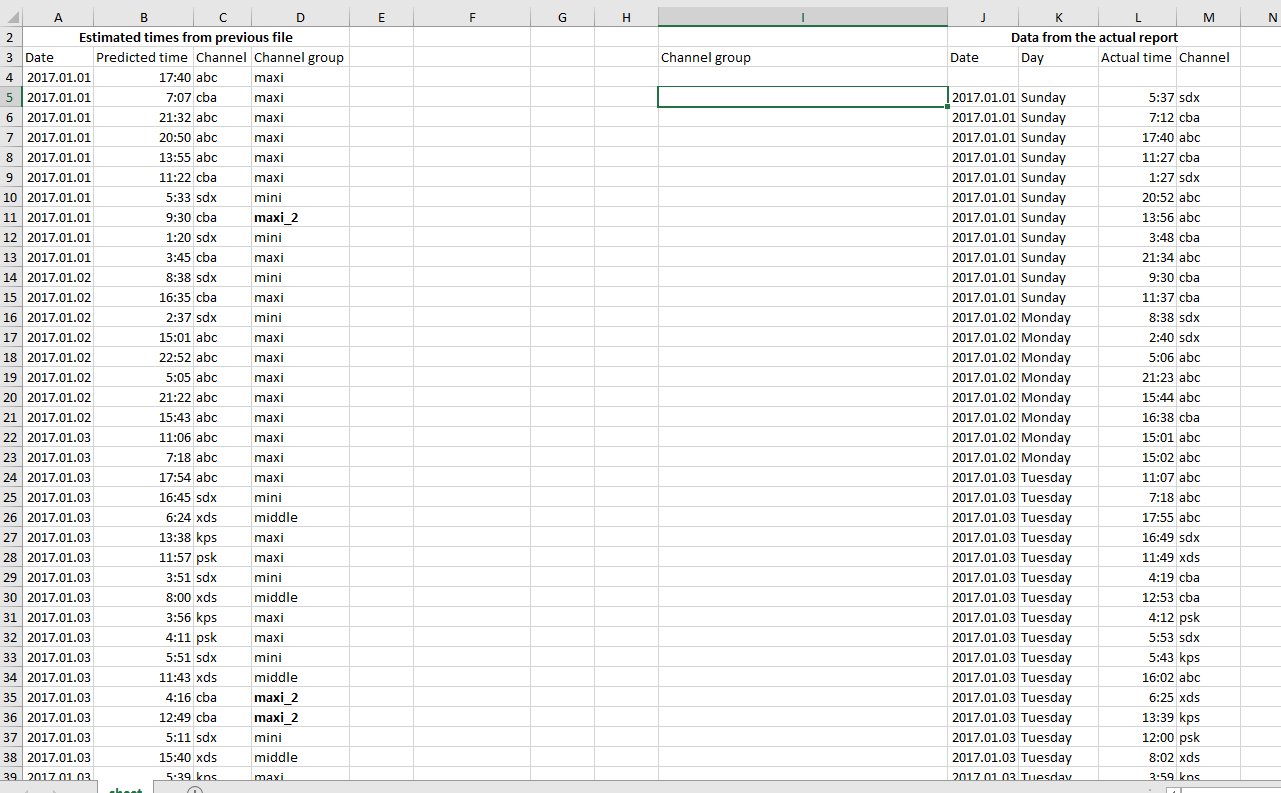
Task: Click 'Tuesday' beside actual time 11:07
Action: point(1059,477)
